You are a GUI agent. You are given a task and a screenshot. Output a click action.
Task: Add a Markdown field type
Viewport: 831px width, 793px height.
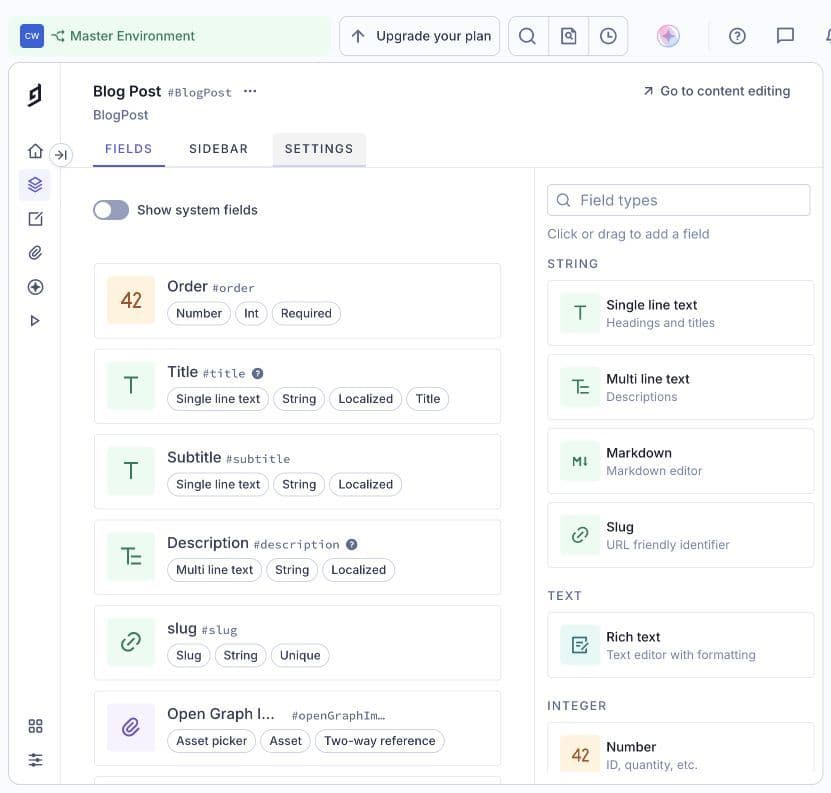680,461
